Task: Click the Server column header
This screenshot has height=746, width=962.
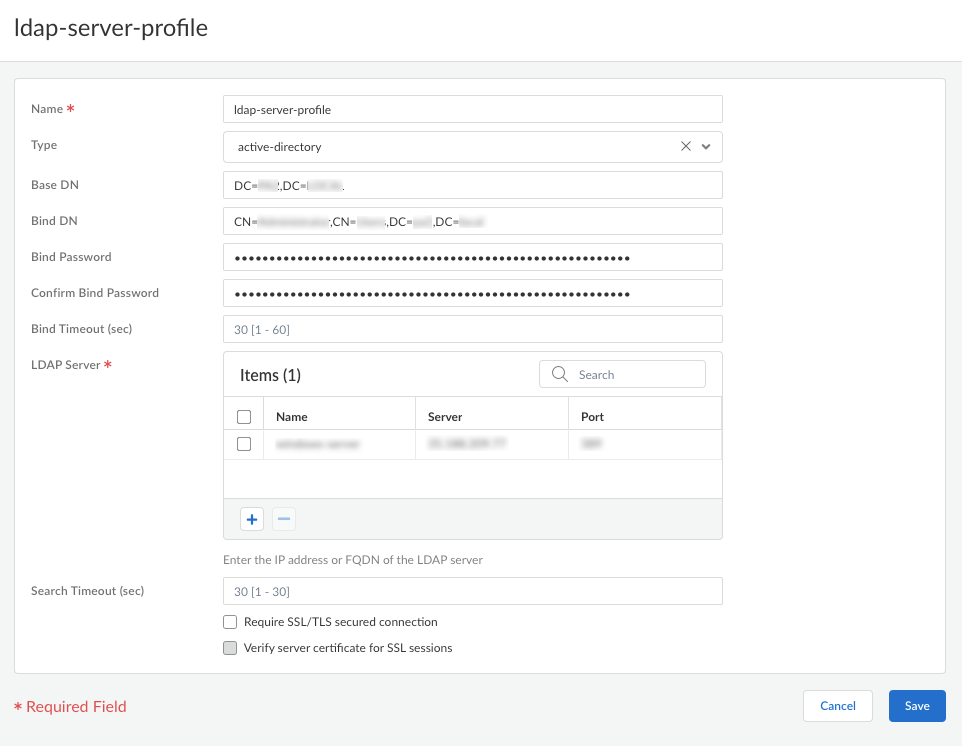Action: click(445, 417)
